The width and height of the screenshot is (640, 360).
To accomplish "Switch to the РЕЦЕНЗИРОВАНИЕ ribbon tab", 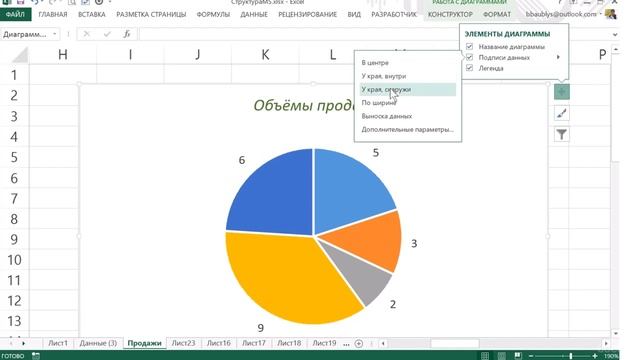I will (308, 14).
